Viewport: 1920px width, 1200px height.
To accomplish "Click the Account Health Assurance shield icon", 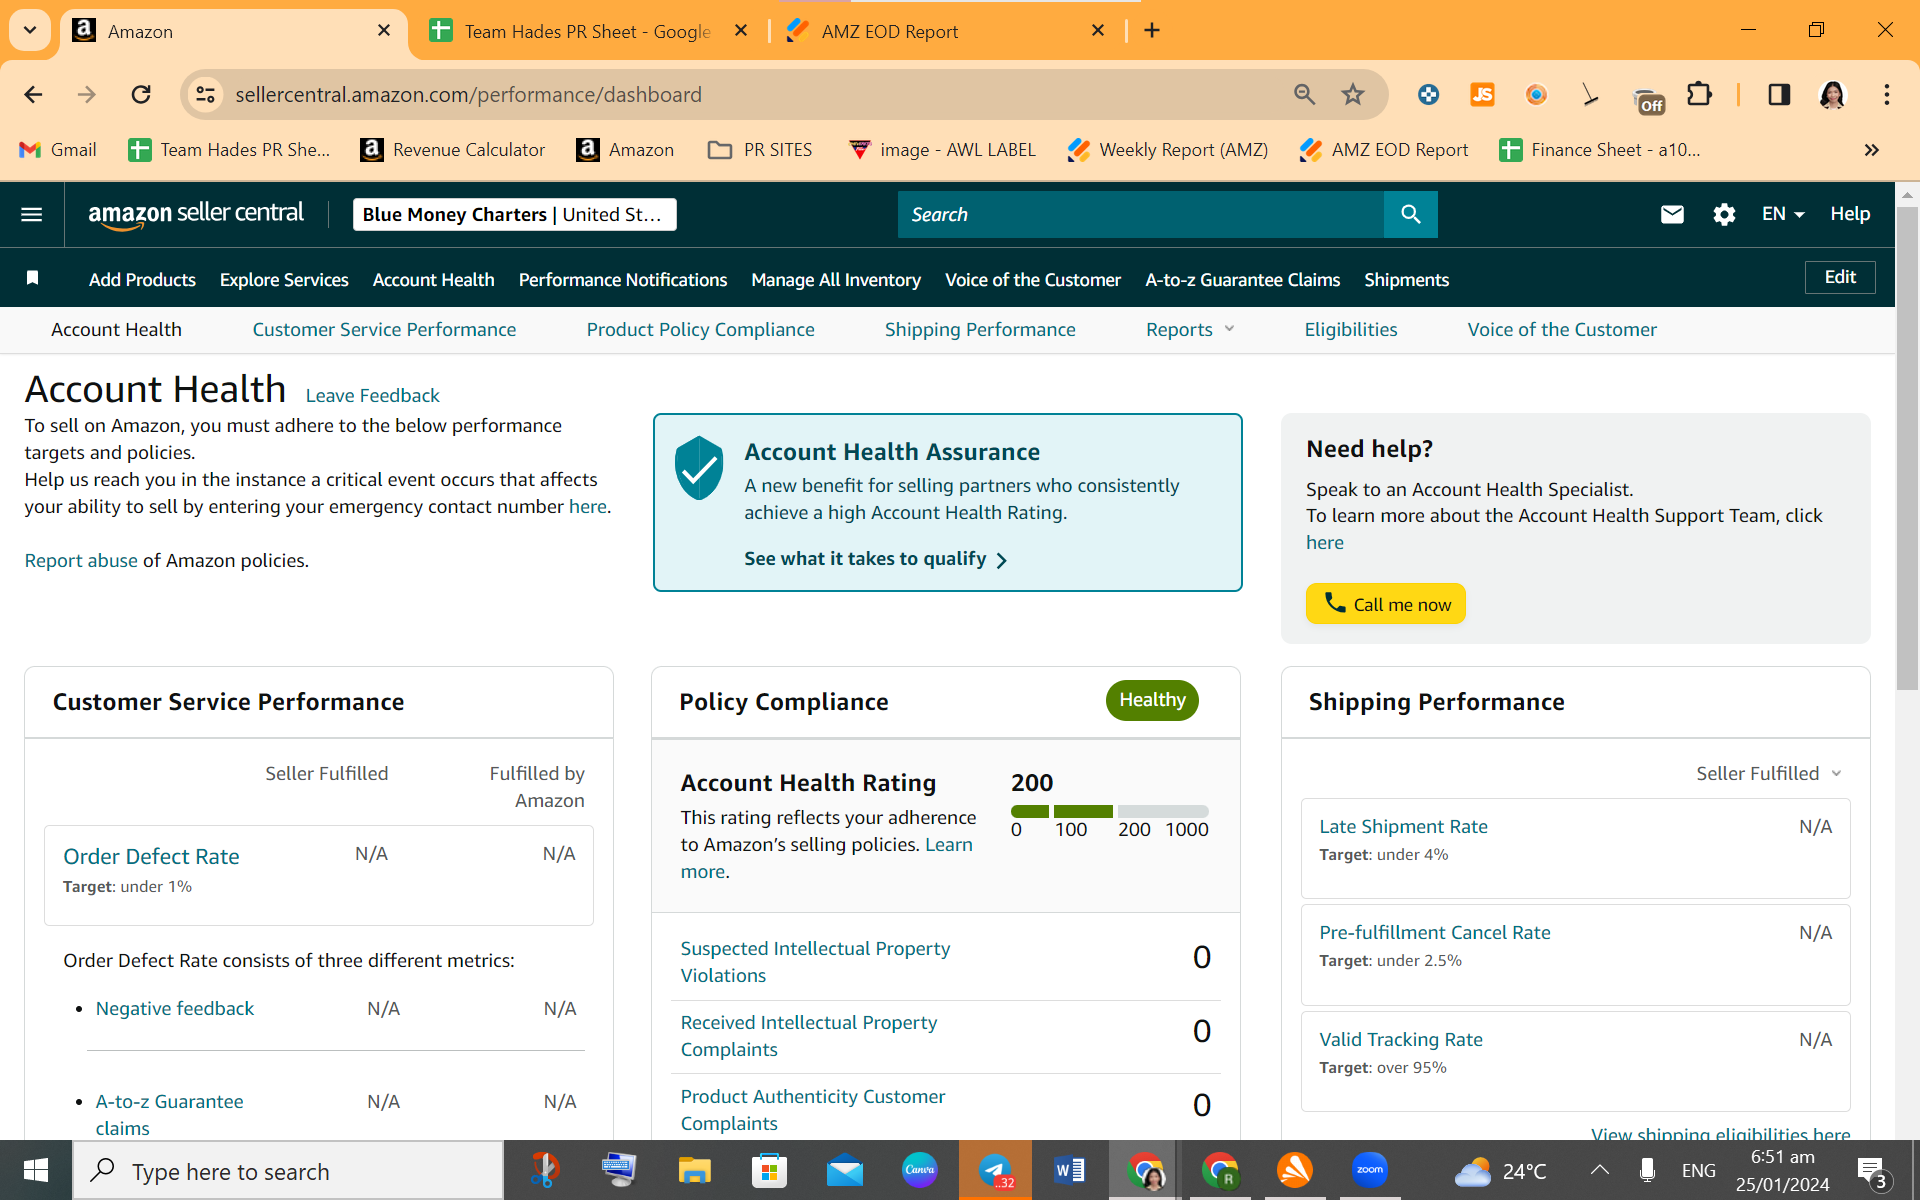I will (x=698, y=467).
